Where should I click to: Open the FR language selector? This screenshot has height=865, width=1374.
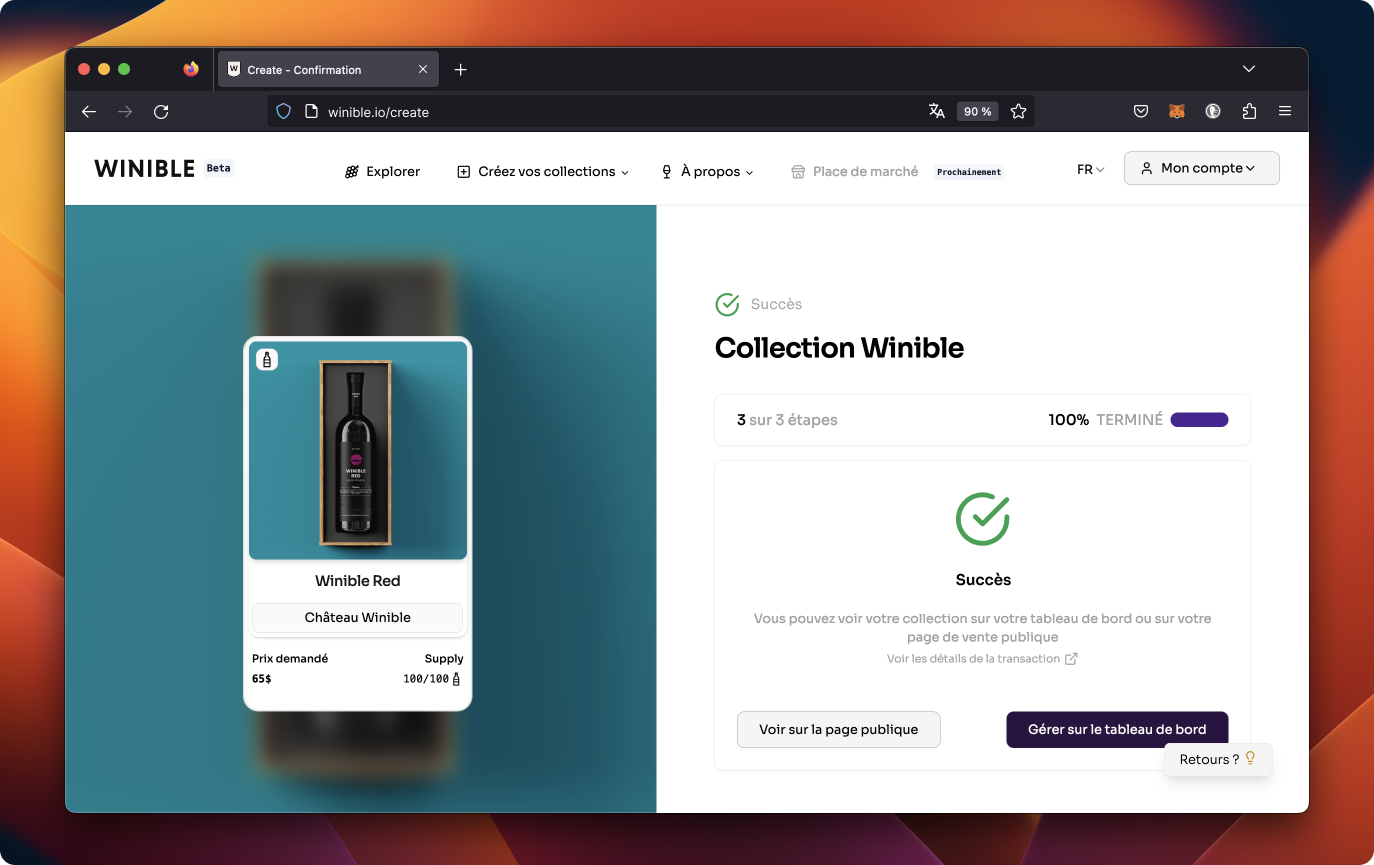click(x=1090, y=170)
